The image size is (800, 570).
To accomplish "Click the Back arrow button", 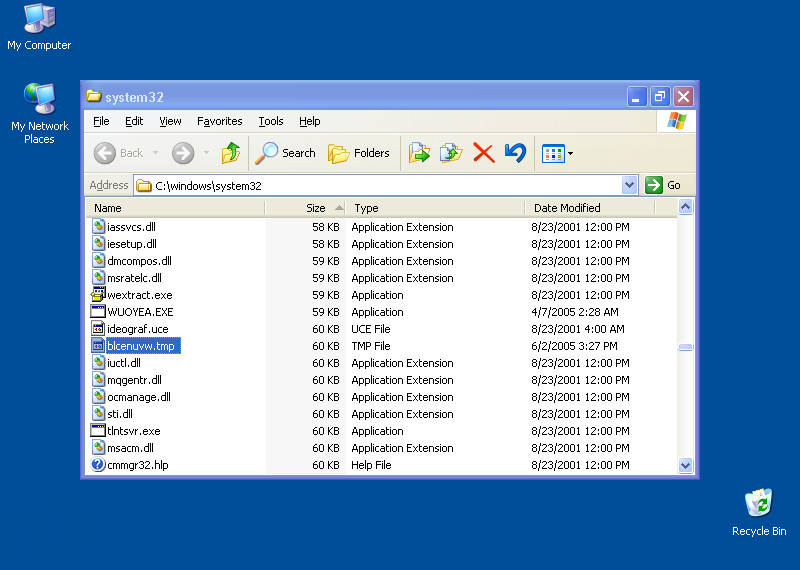I will click(x=105, y=153).
